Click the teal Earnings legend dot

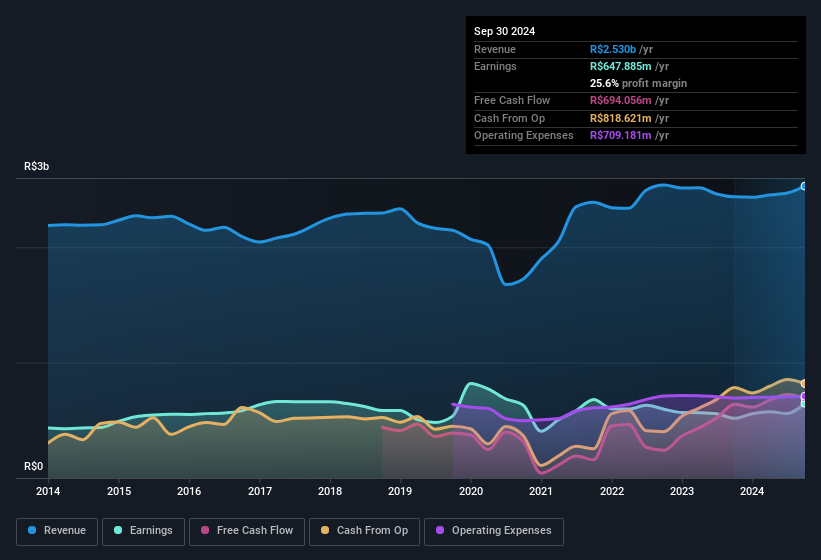pos(118,530)
